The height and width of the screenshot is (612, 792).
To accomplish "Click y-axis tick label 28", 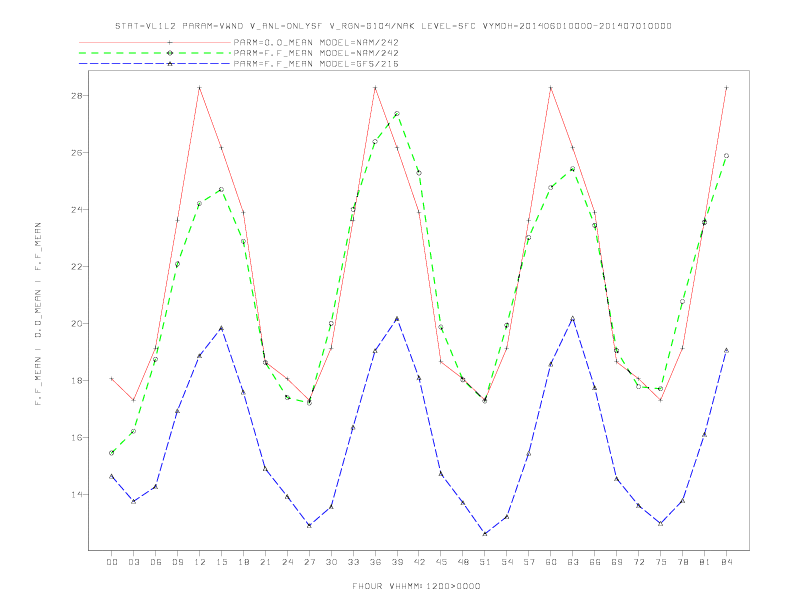I will (x=77, y=95).
